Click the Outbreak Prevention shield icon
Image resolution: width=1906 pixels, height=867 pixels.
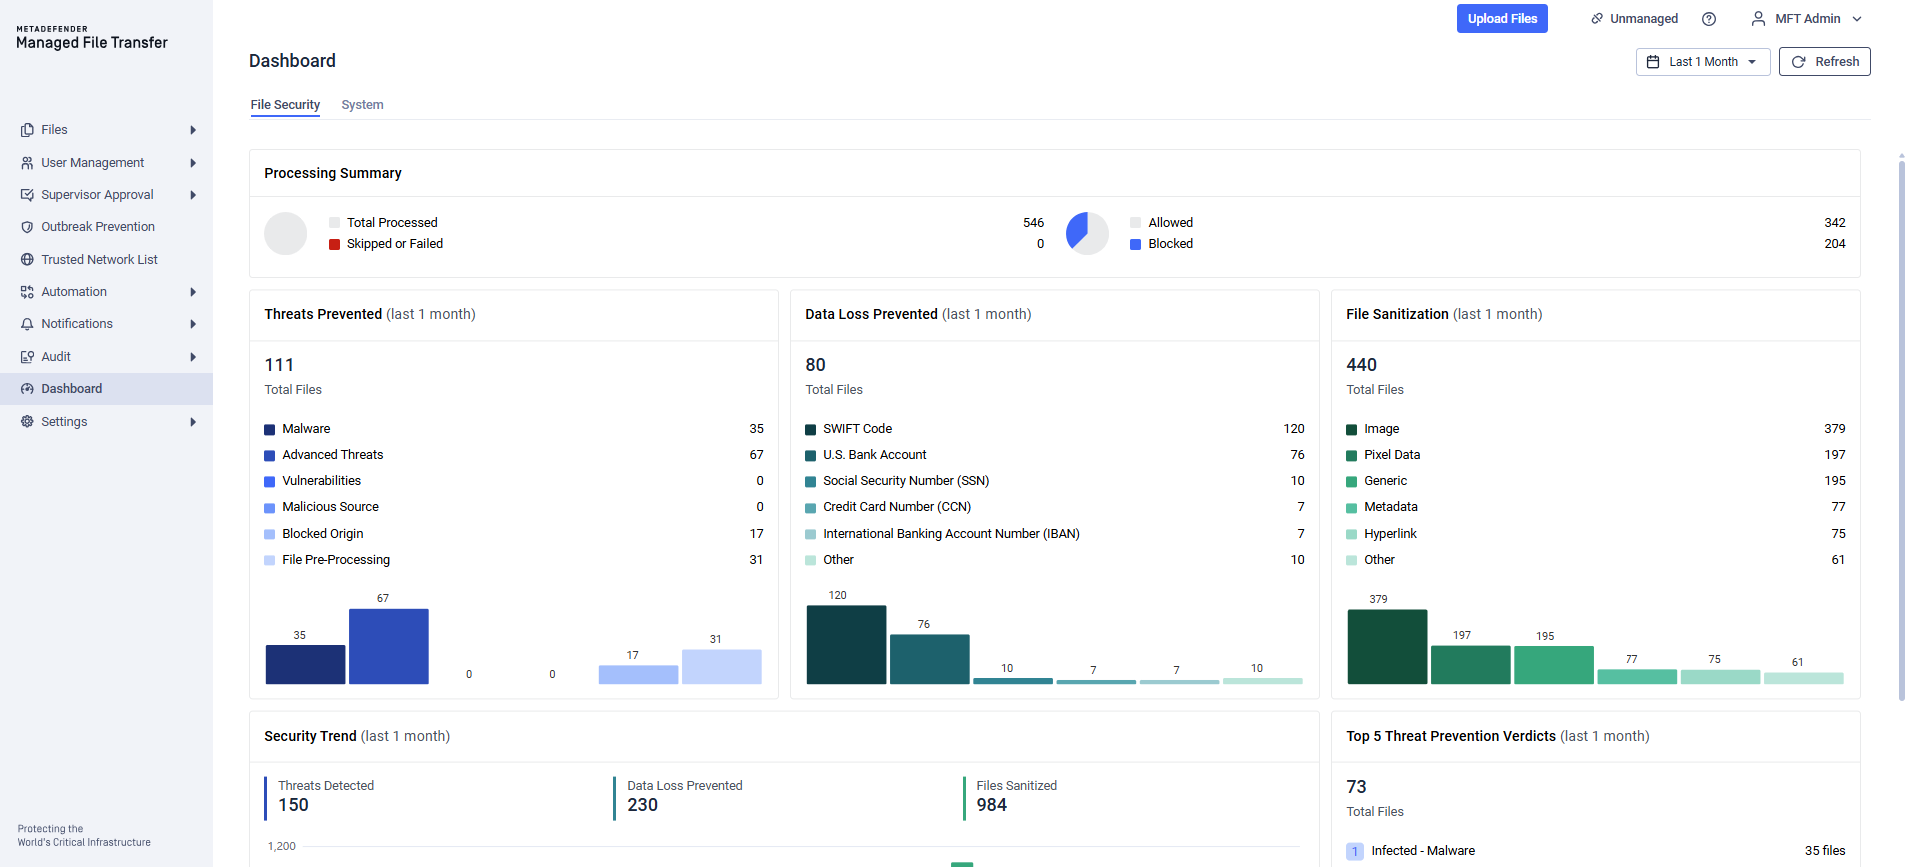(27, 227)
